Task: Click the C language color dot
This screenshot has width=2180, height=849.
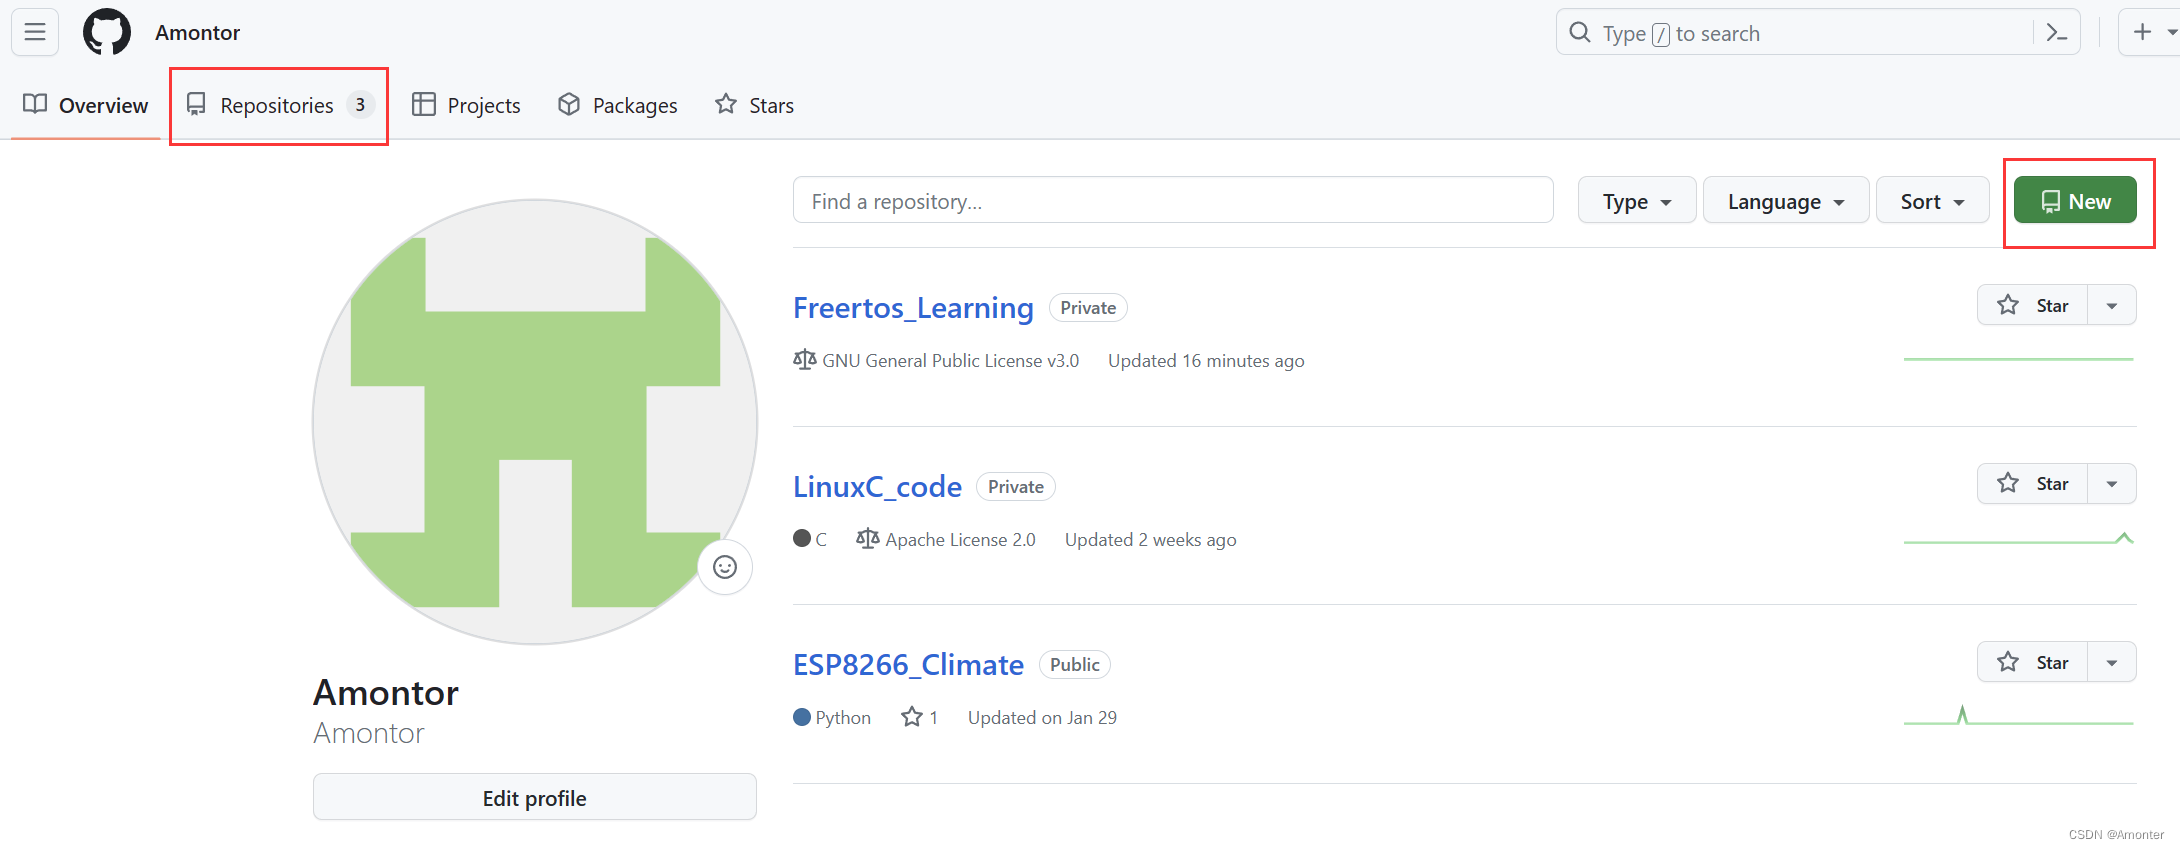Action: pyautogui.click(x=802, y=539)
